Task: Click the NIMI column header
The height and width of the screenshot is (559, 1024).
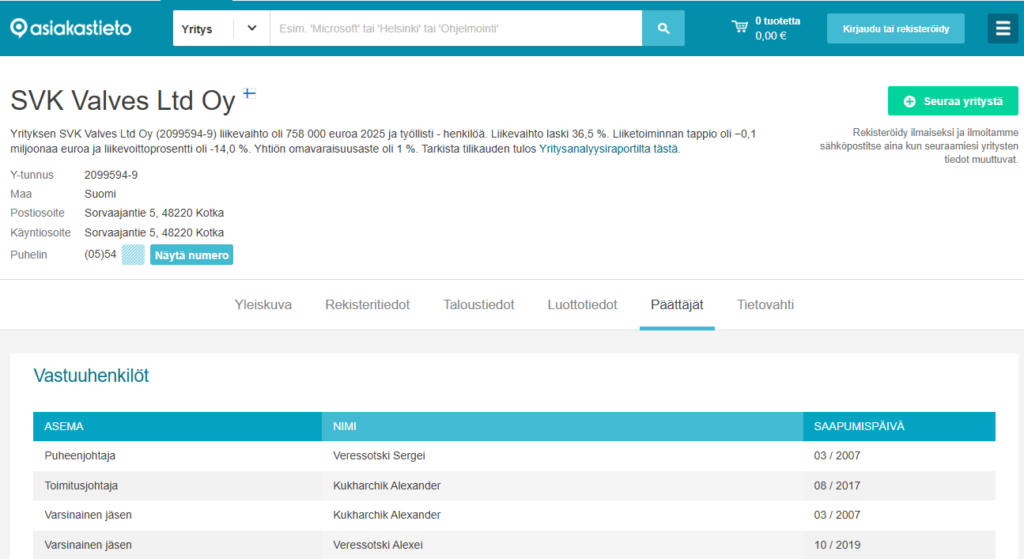Action: pyautogui.click(x=562, y=426)
